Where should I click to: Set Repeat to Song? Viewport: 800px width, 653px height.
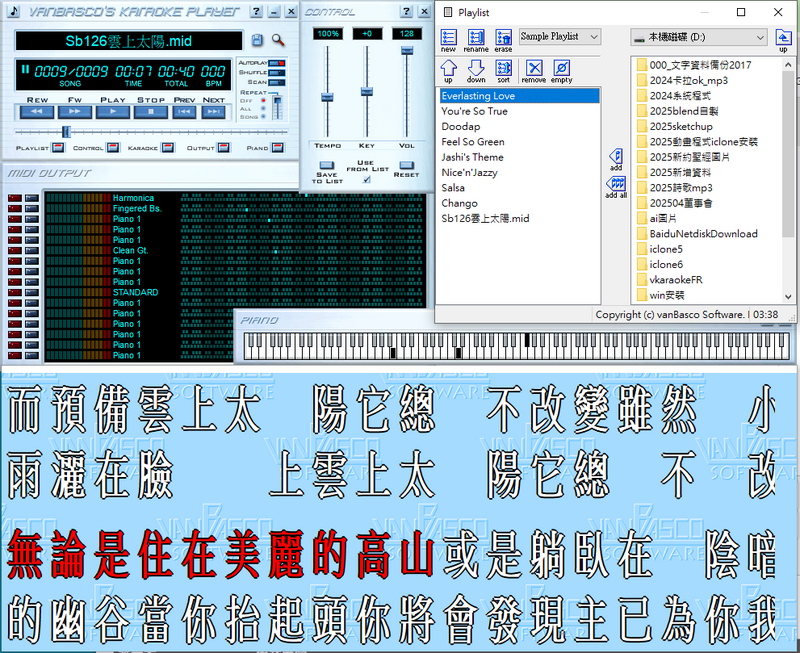pos(263,117)
